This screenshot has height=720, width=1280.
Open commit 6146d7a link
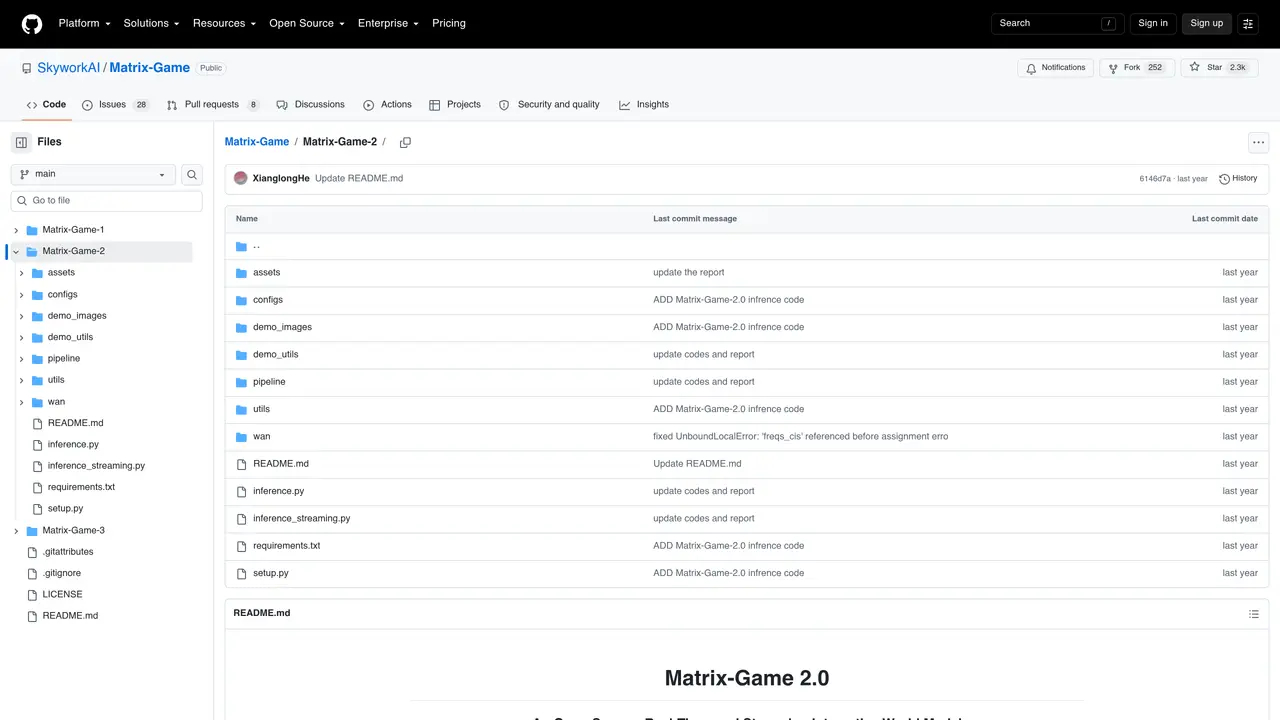point(1155,179)
